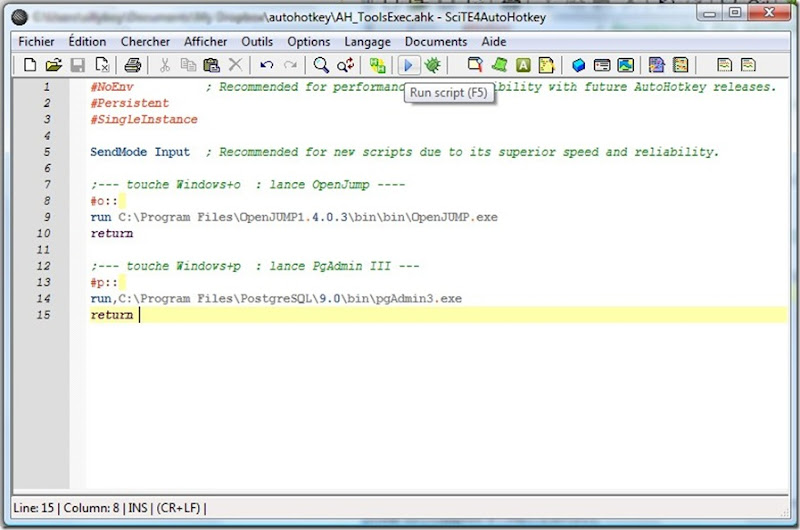Click the blue cube toolbar icon

[x=579, y=65]
